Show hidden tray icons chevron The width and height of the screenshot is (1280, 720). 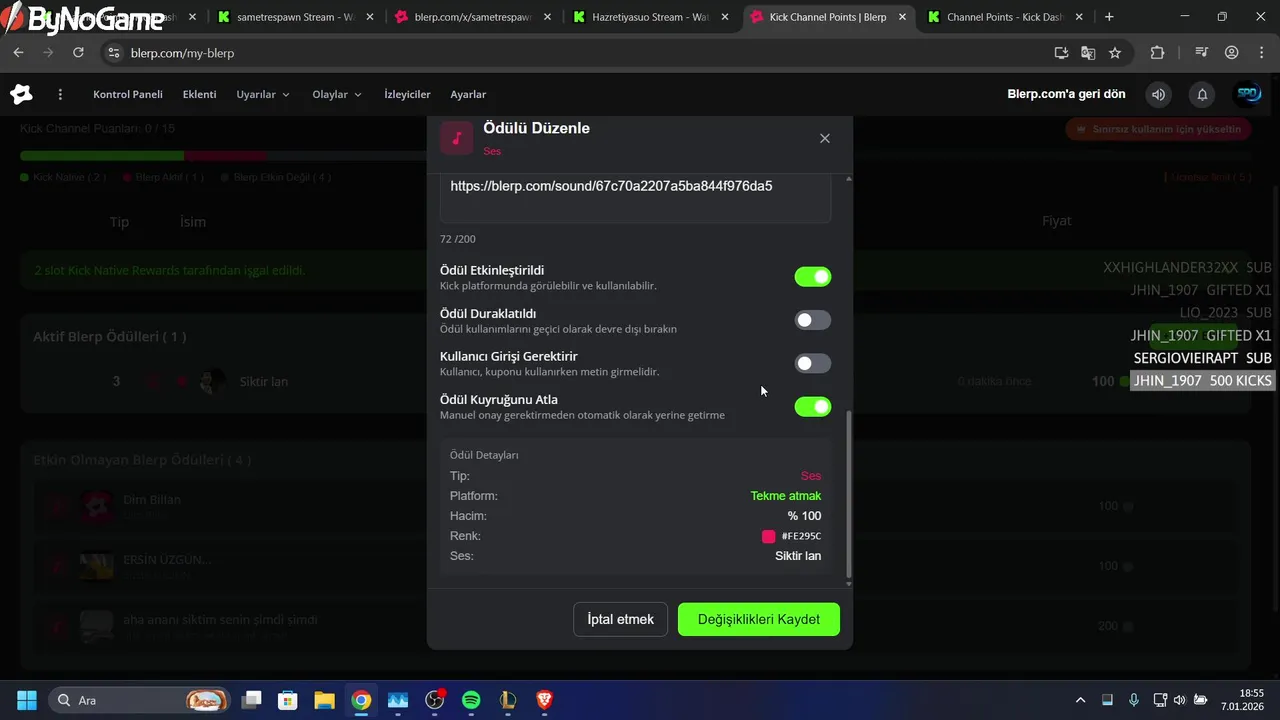(x=1080, y=700)
